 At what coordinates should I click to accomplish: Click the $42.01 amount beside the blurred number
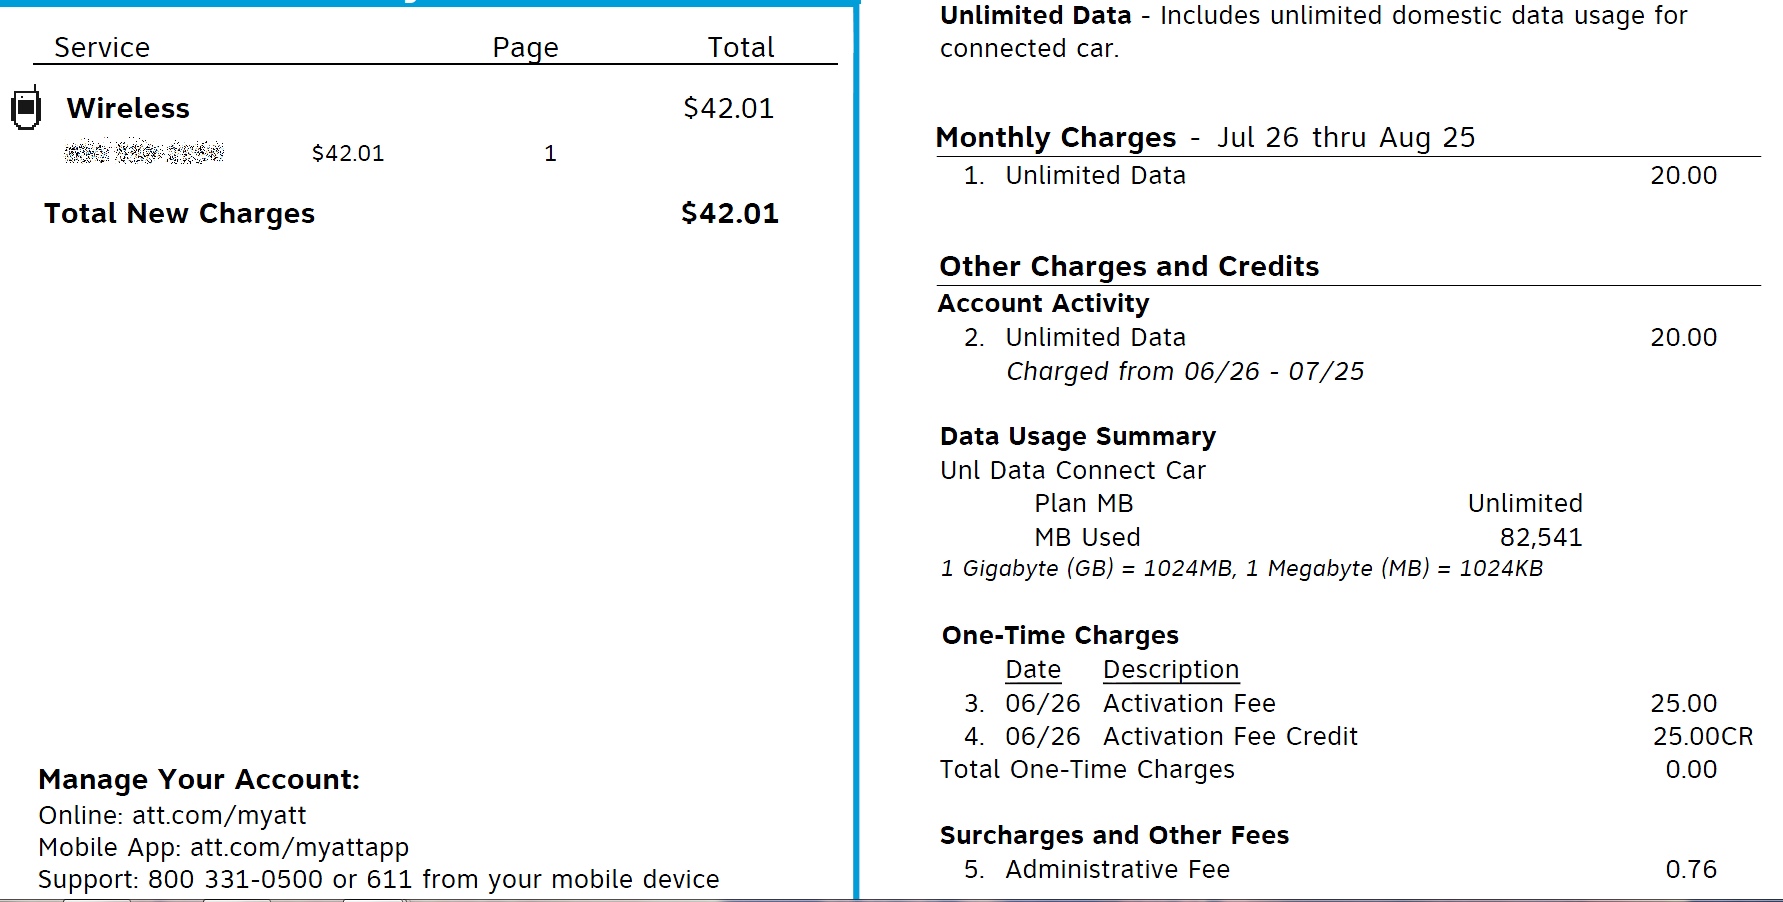click(348, 153)
